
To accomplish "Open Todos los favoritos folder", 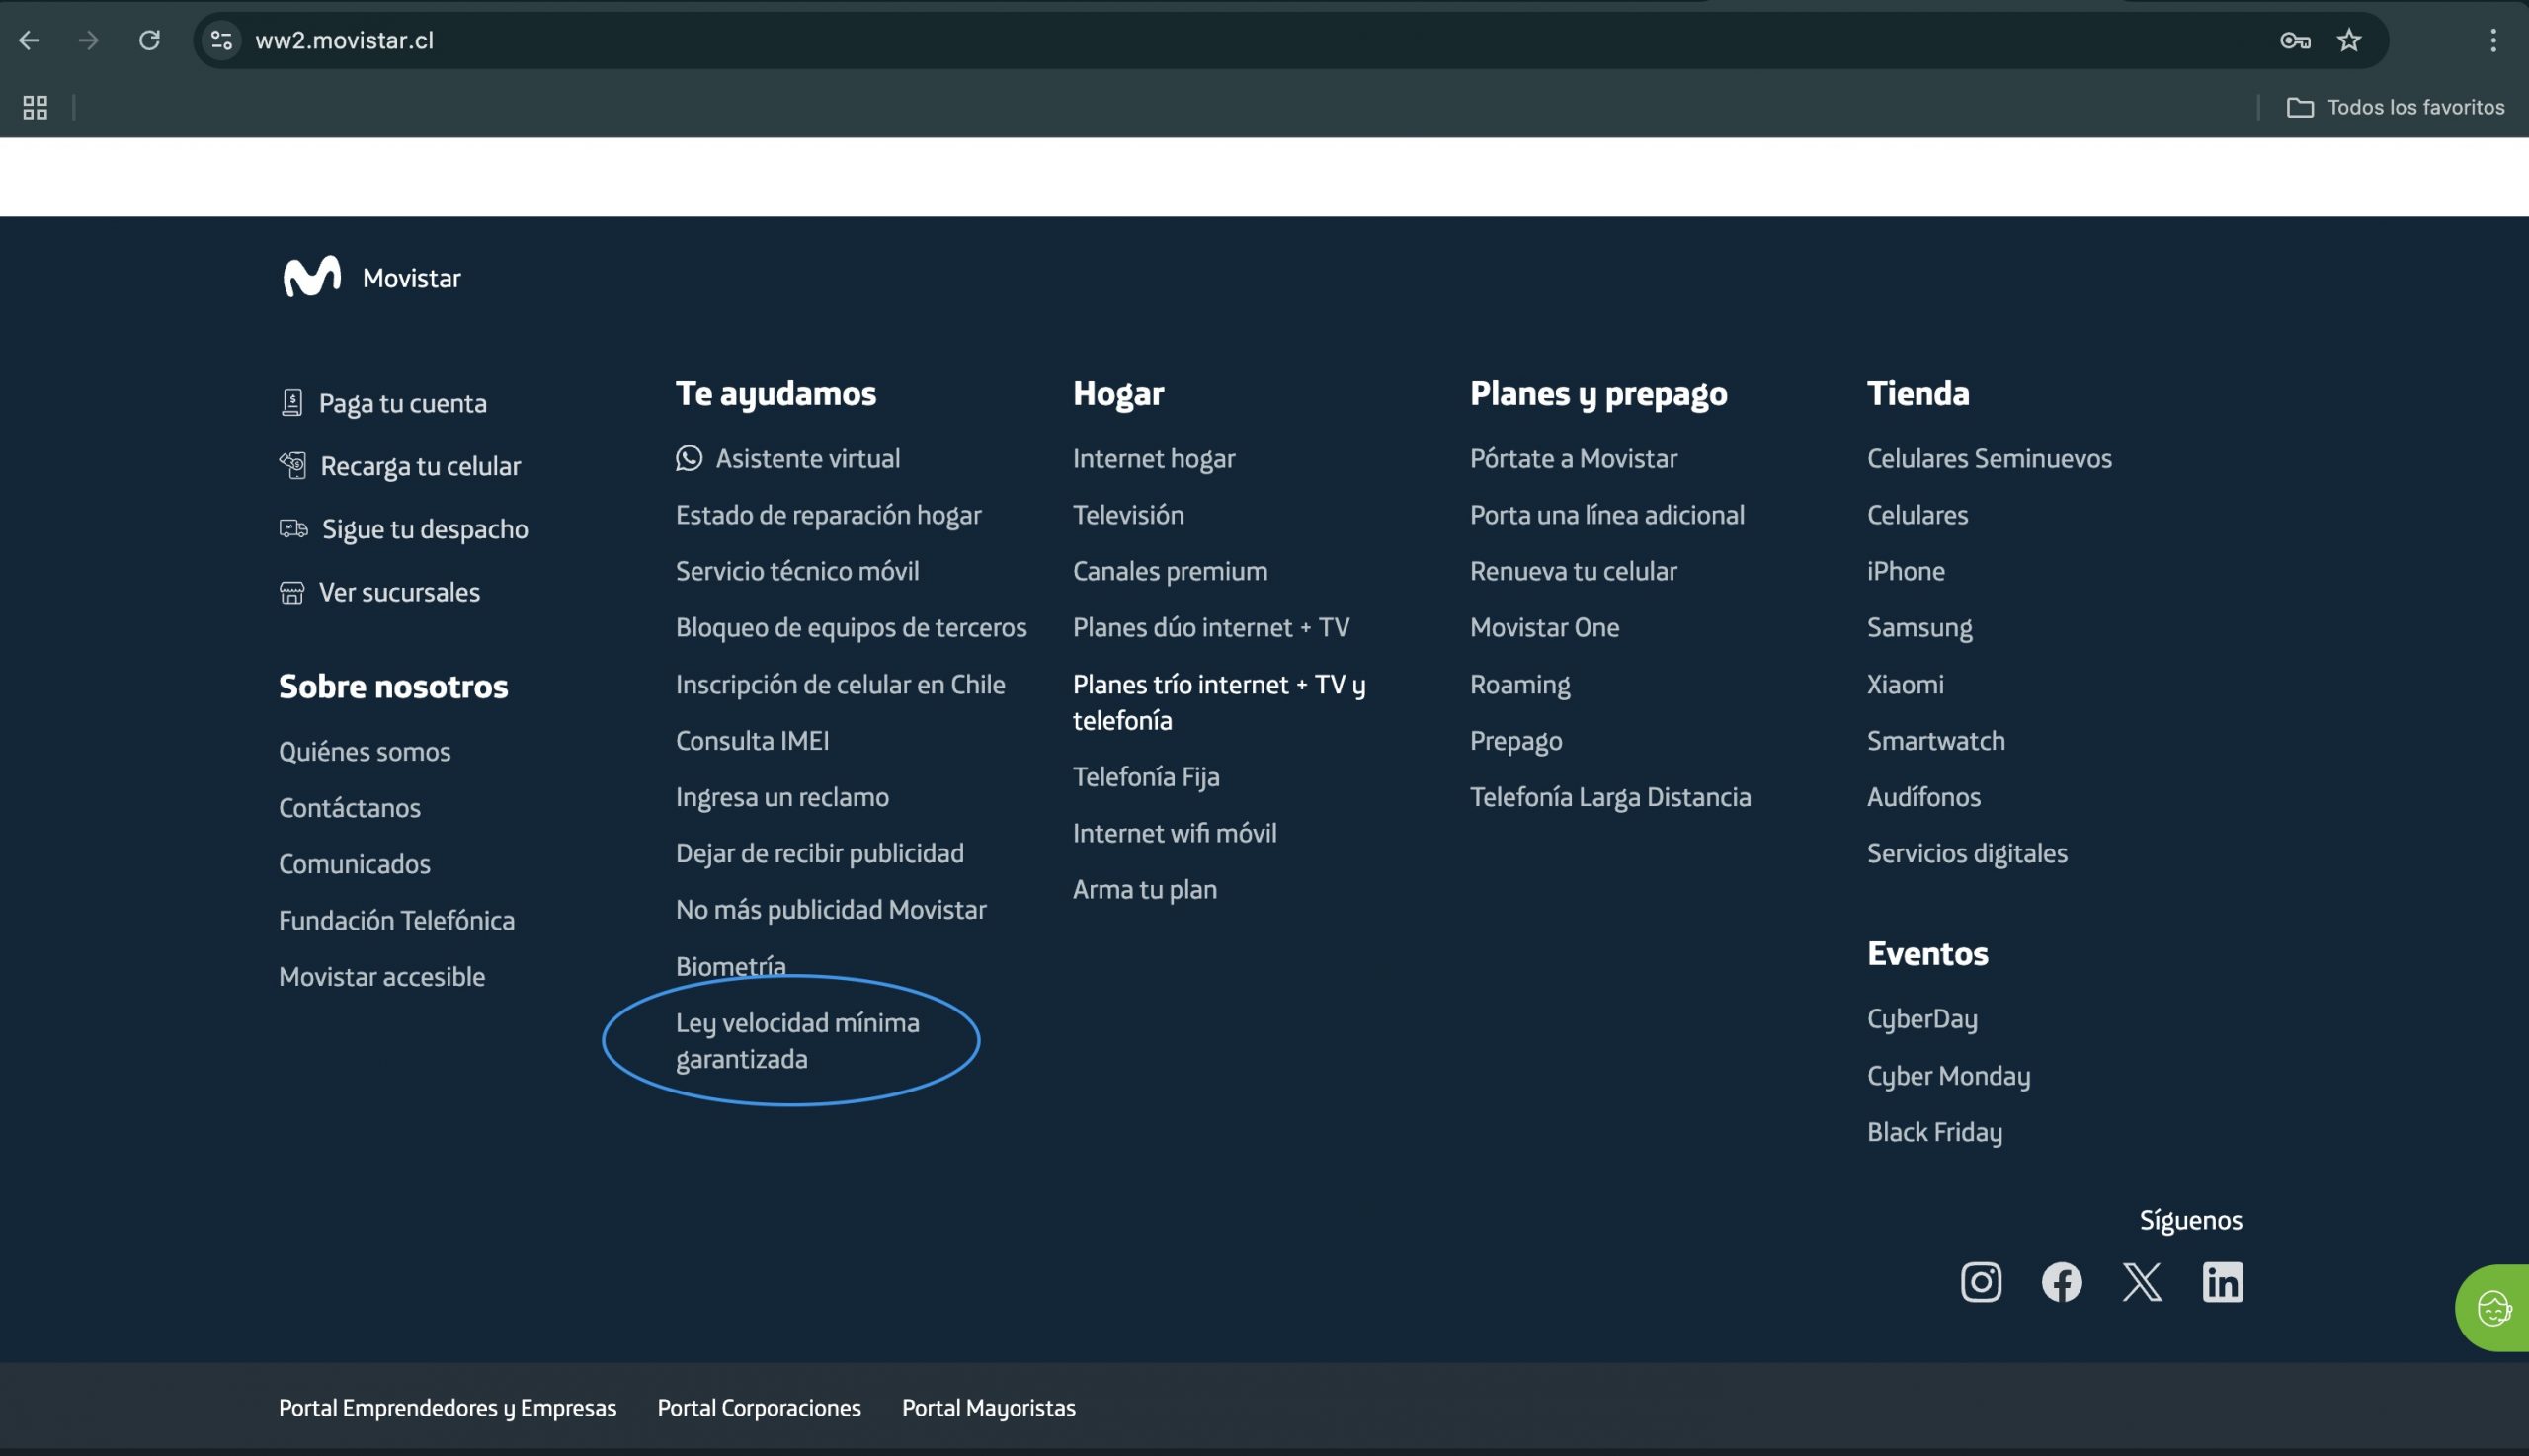I will (2395, 107).
